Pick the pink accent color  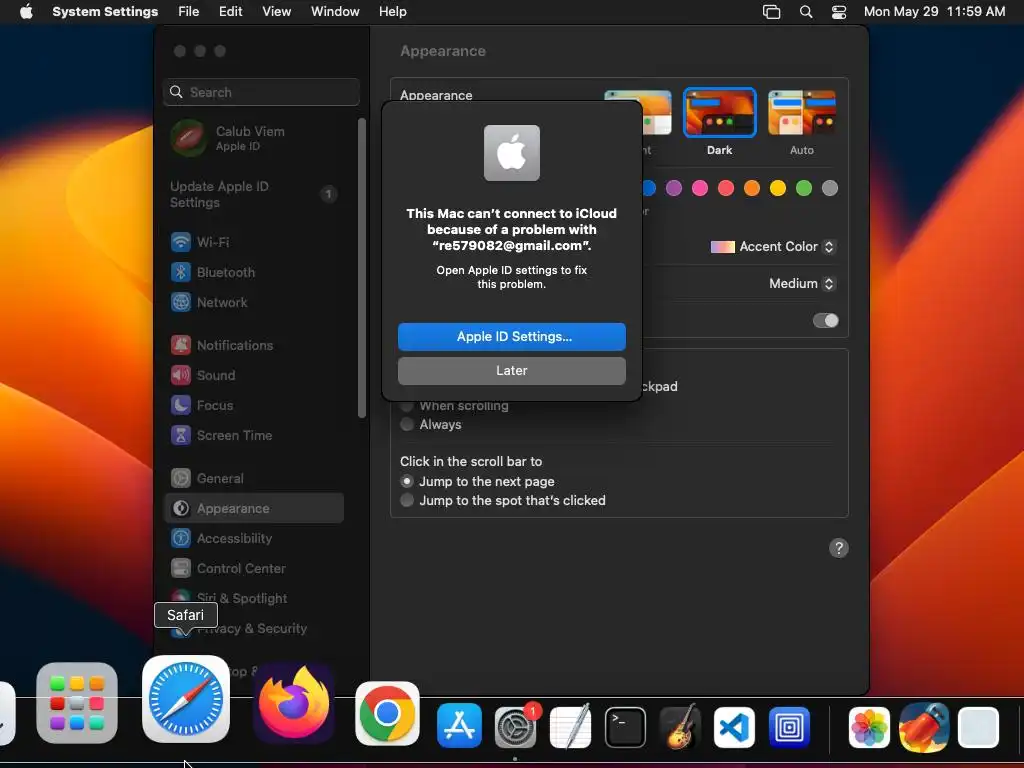click(x=700, y=188)
